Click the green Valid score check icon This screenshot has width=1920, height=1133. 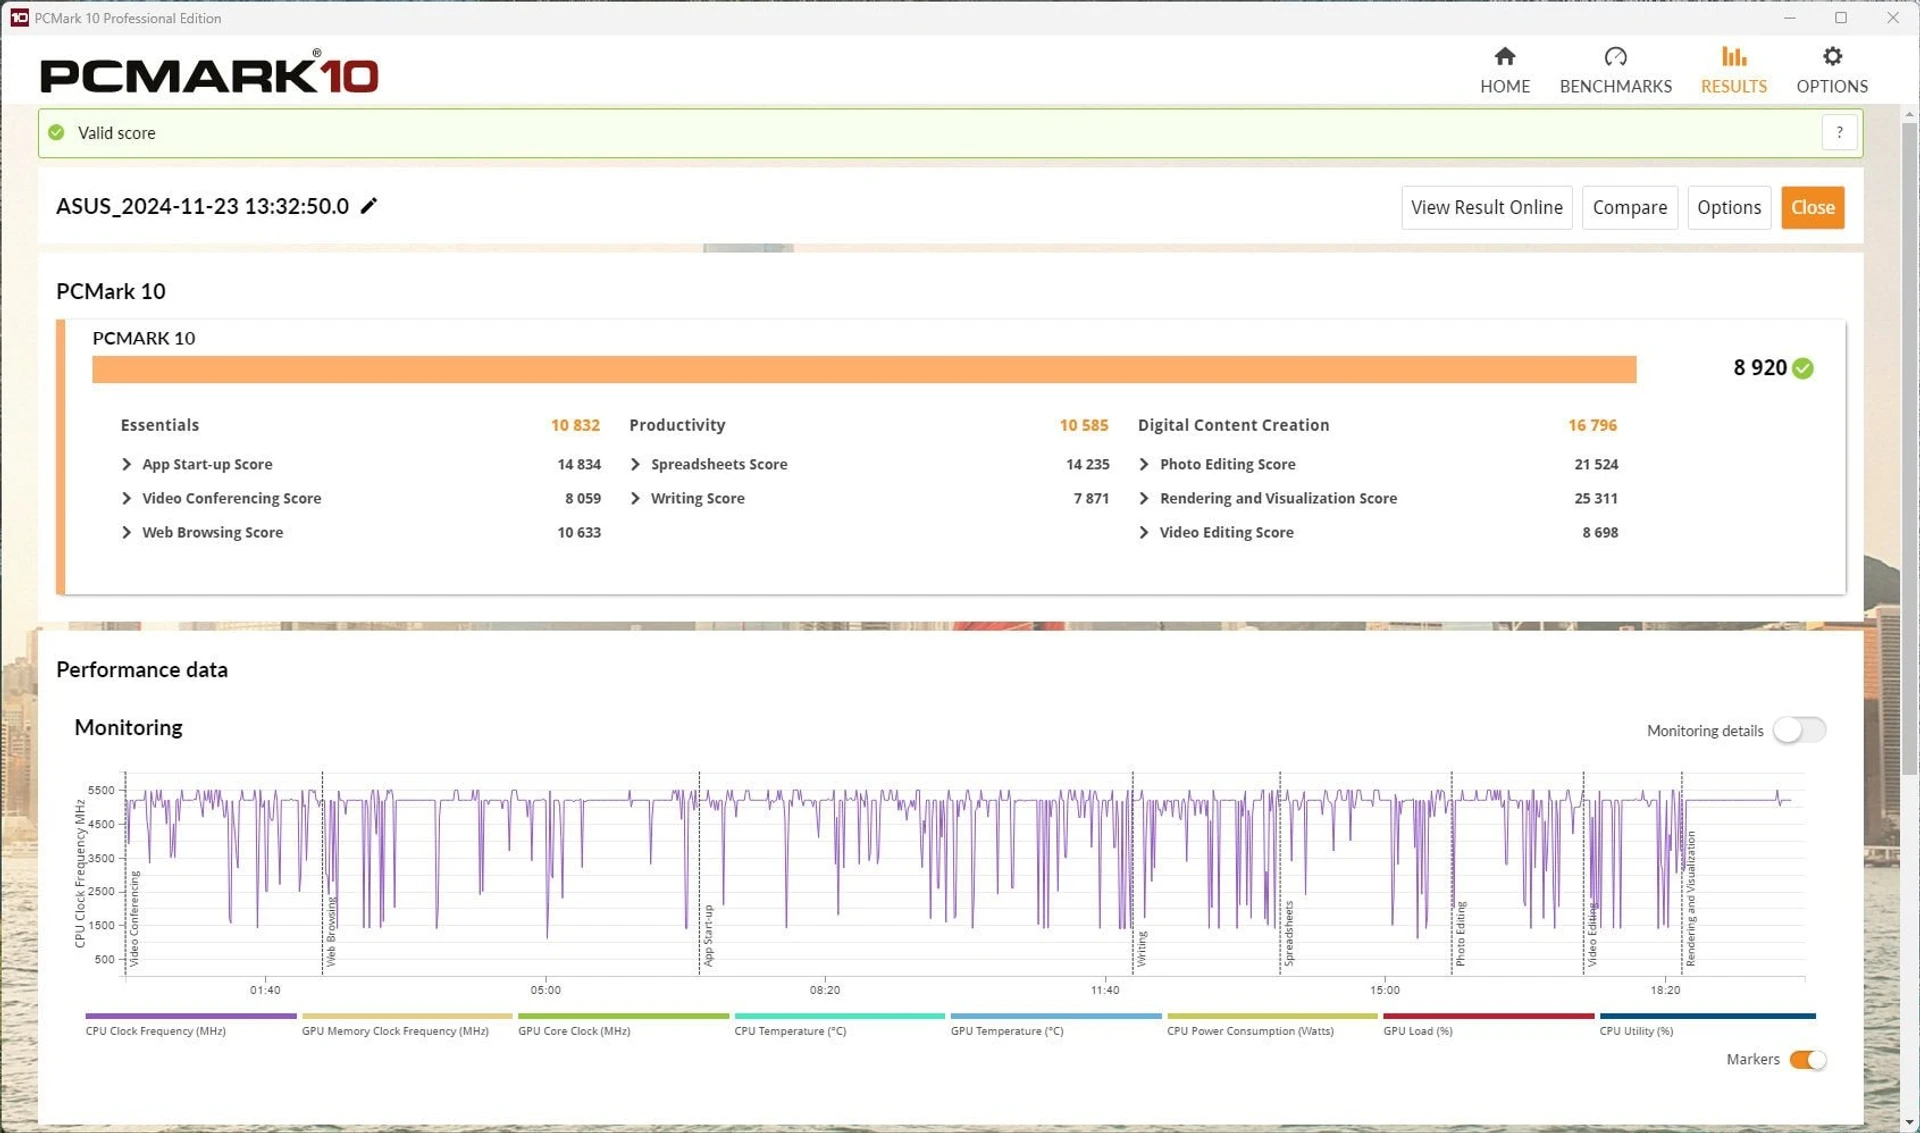[57, 133]
